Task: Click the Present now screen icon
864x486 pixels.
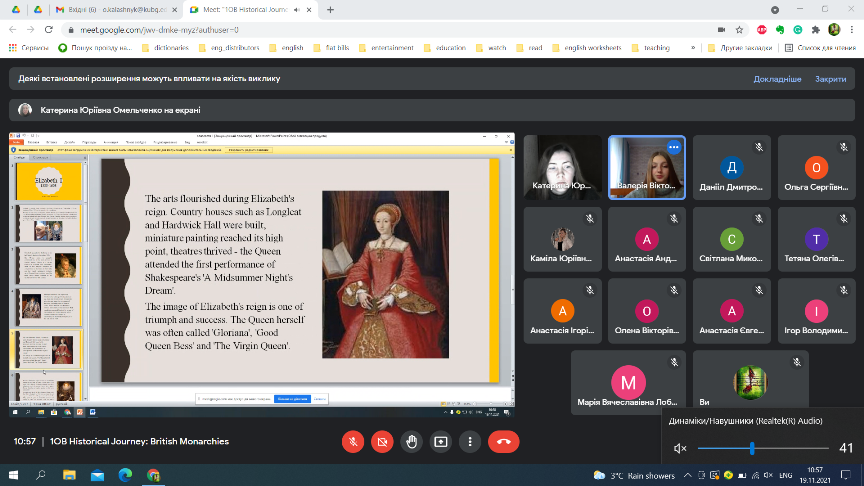Action: point(440,441)
